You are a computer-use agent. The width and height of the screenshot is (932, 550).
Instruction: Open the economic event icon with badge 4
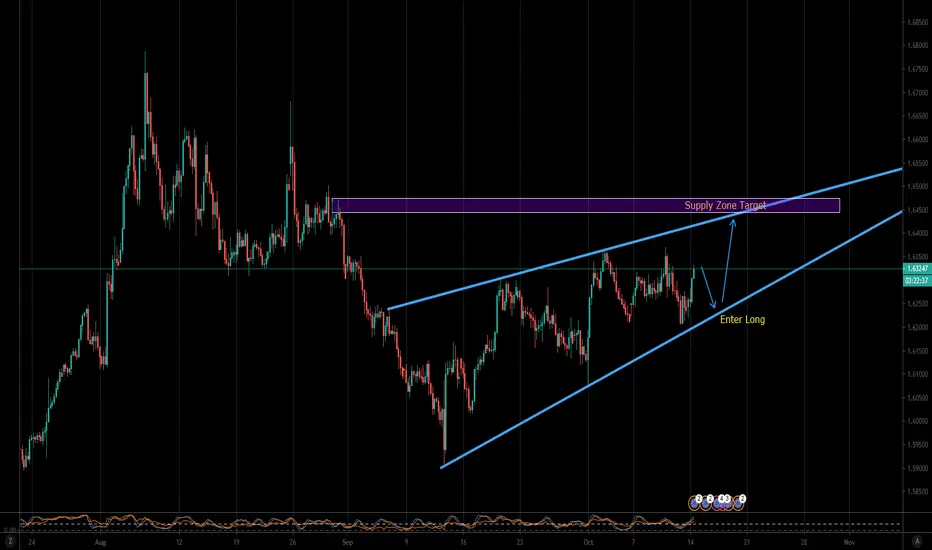pos(717,503)
